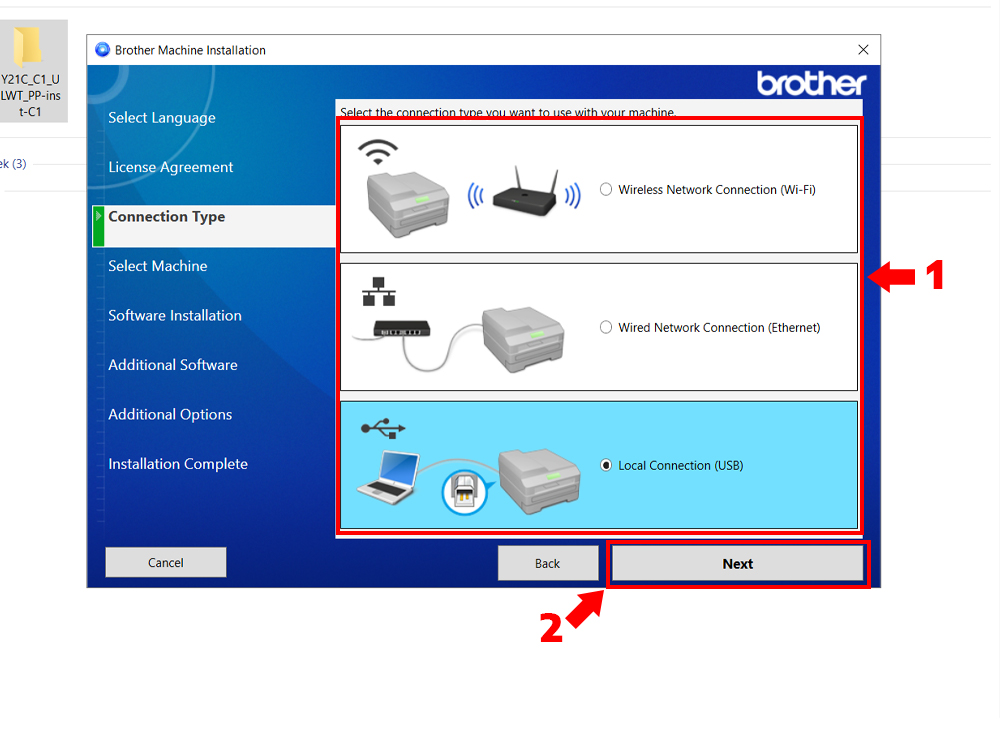Click the printer image in USB option
Viewport: 1000px width, 733px height.
(x=540, y=481)
